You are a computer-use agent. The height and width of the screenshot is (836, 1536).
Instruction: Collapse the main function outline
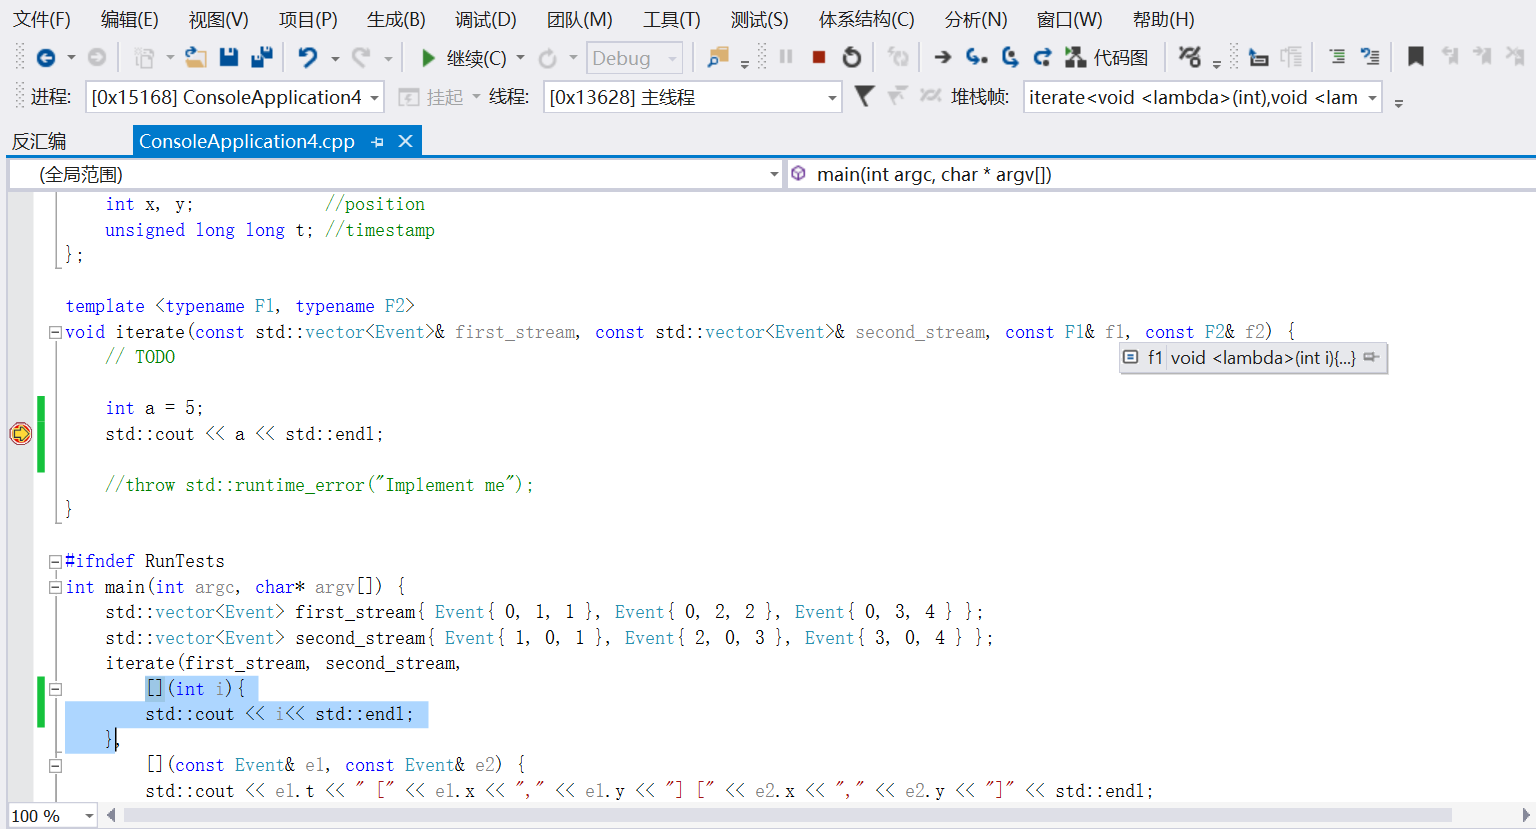coord(56,587)
